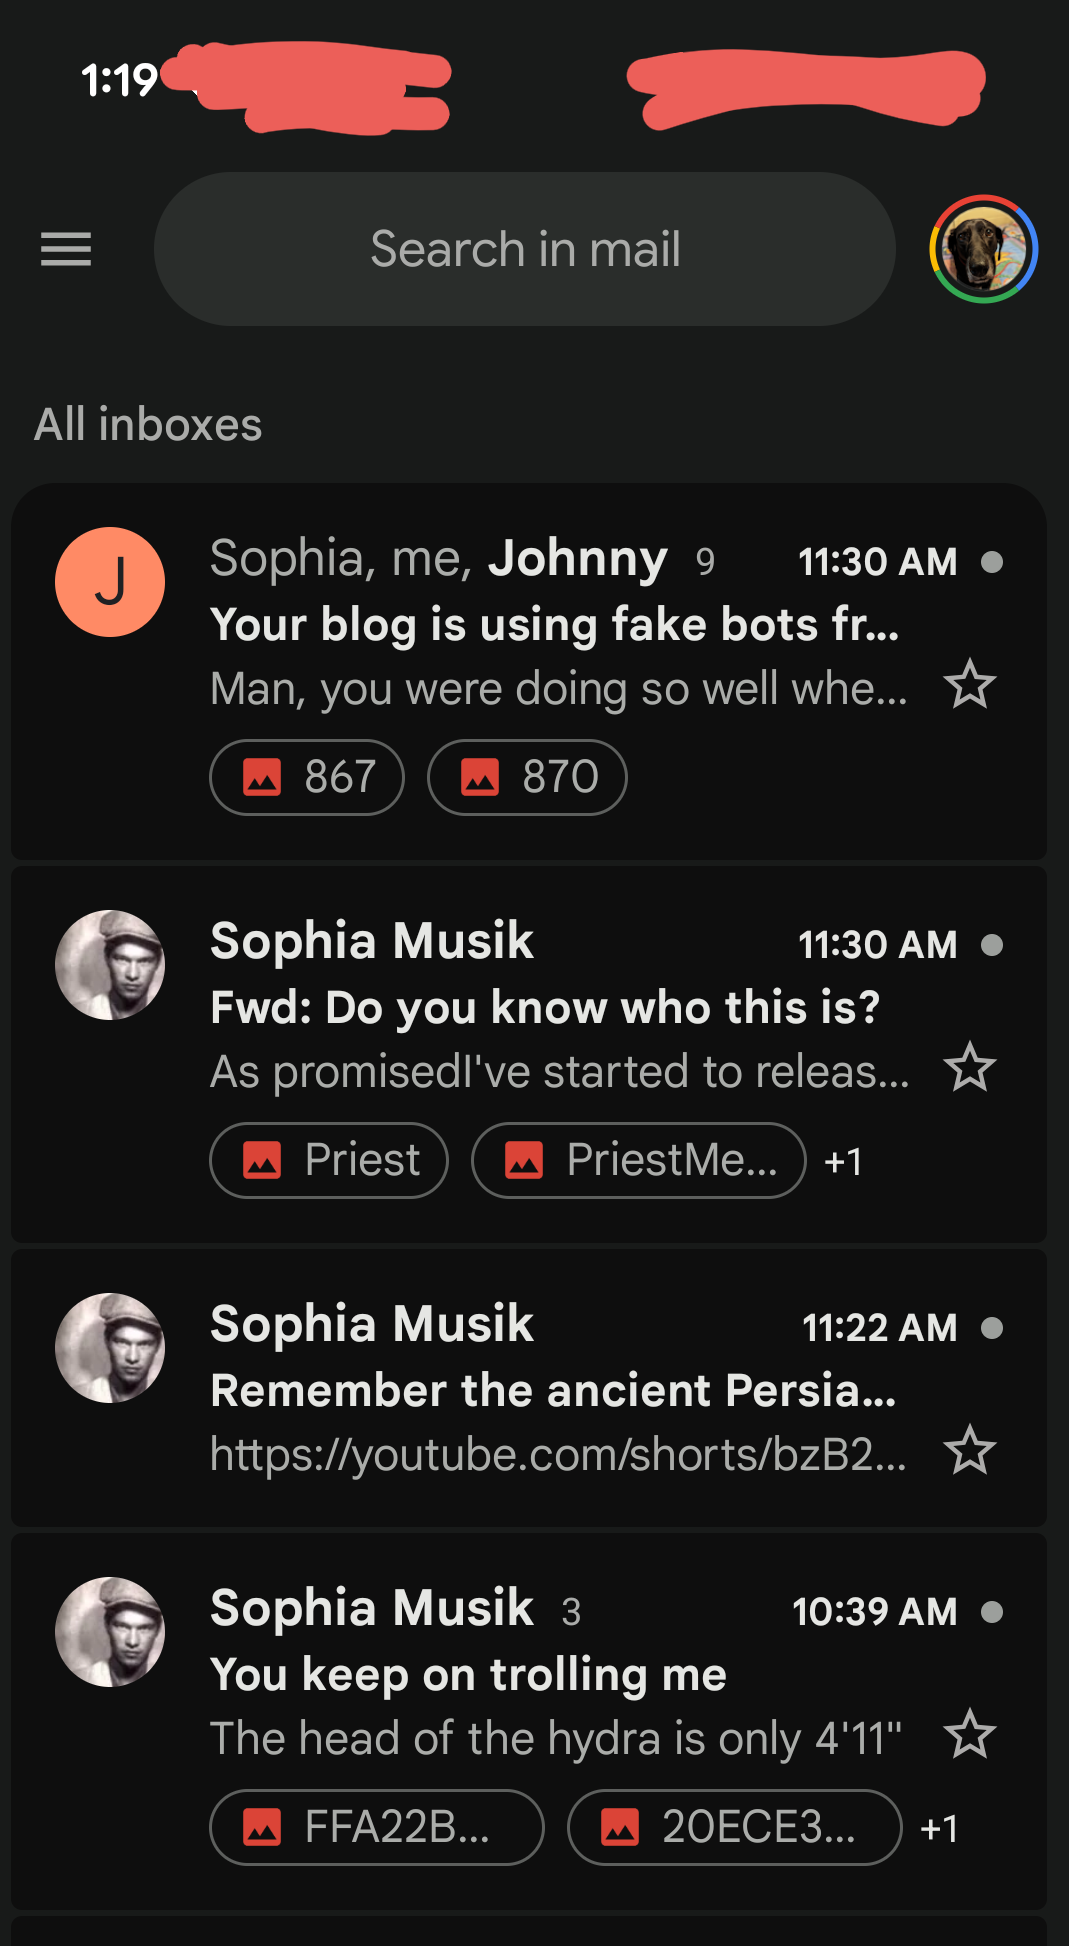The height and width of the screenshot is (1946, 1069).
Task: Tap the Google account profile picture
Action: point(983,249)
